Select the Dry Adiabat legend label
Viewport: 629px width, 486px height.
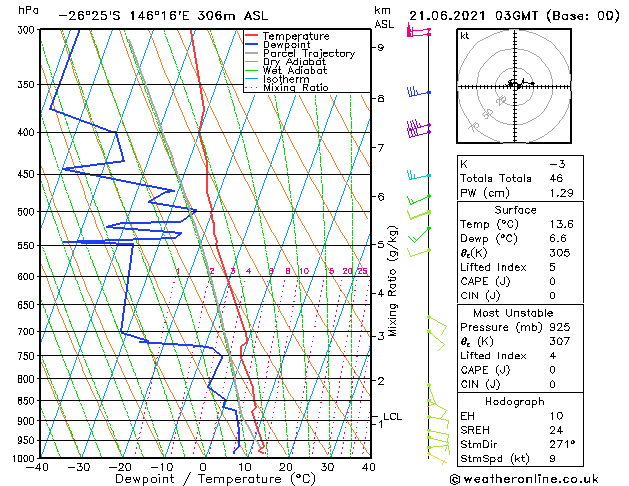tap(294, 62)
